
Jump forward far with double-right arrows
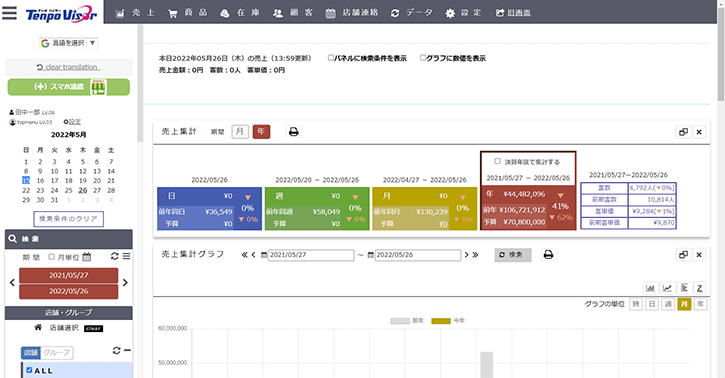coord(475,255)
